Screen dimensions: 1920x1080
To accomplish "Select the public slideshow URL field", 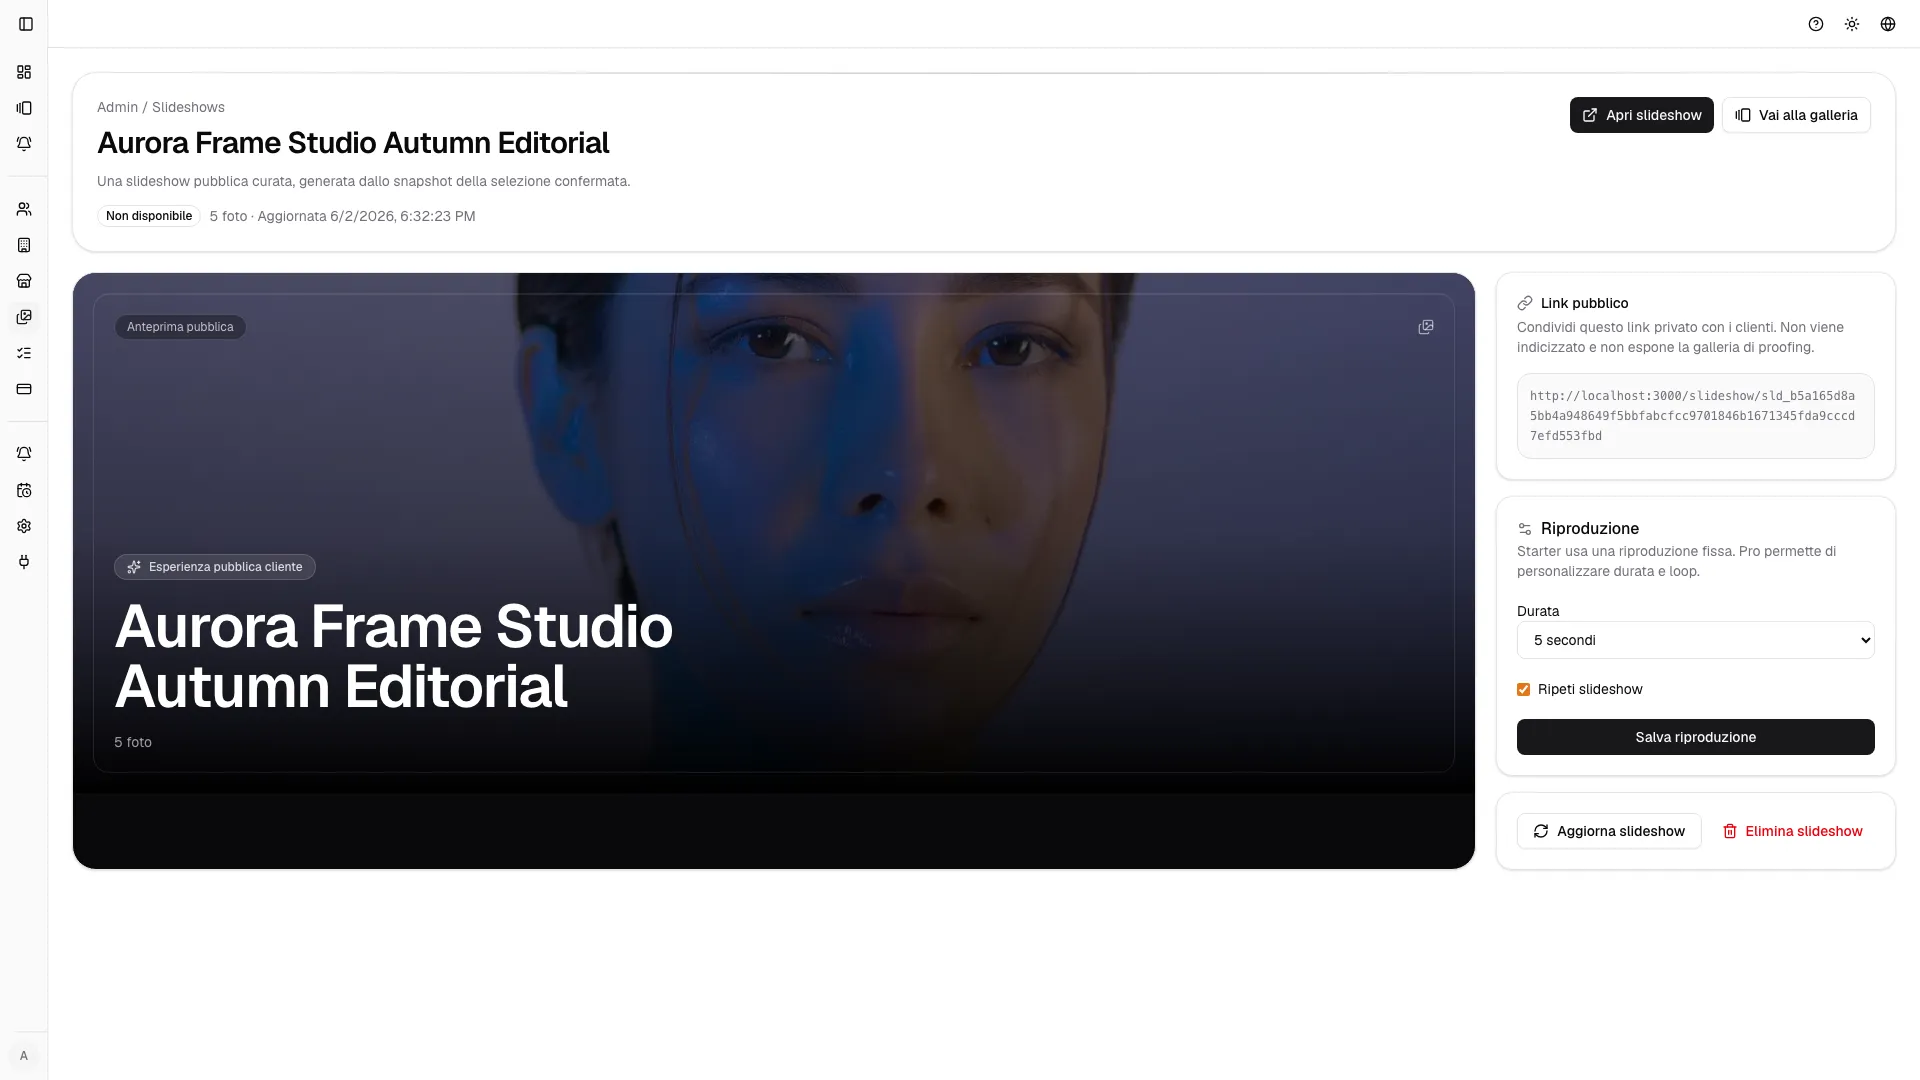I will 1695,416.
